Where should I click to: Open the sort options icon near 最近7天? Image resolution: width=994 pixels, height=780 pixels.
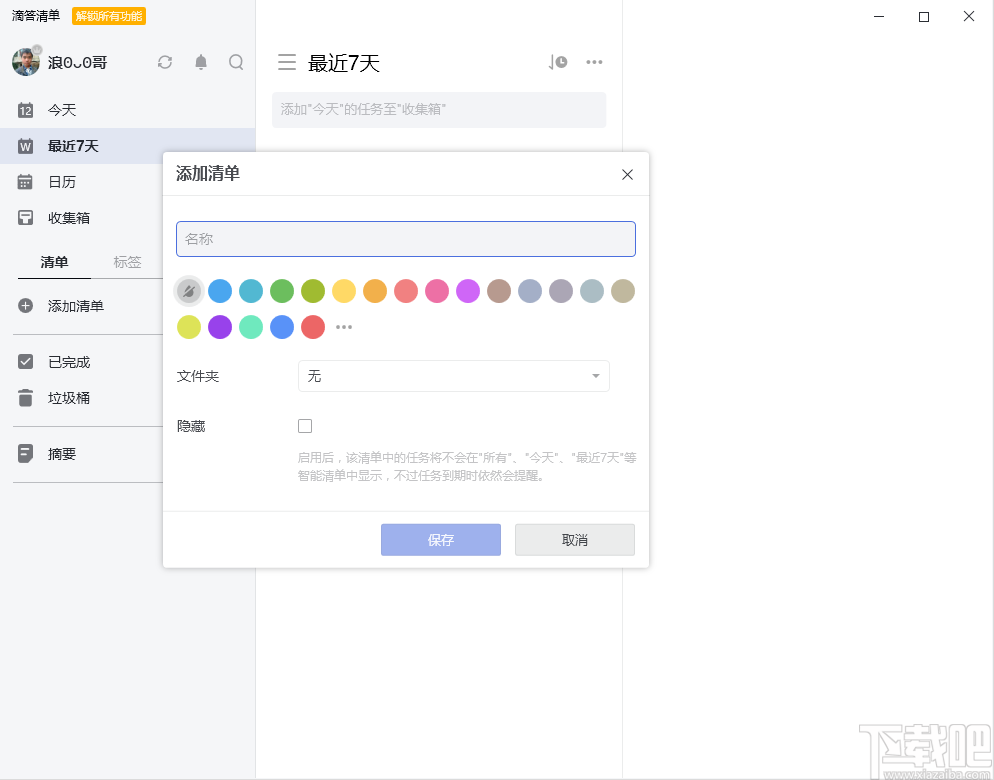(x=556, y=61)
